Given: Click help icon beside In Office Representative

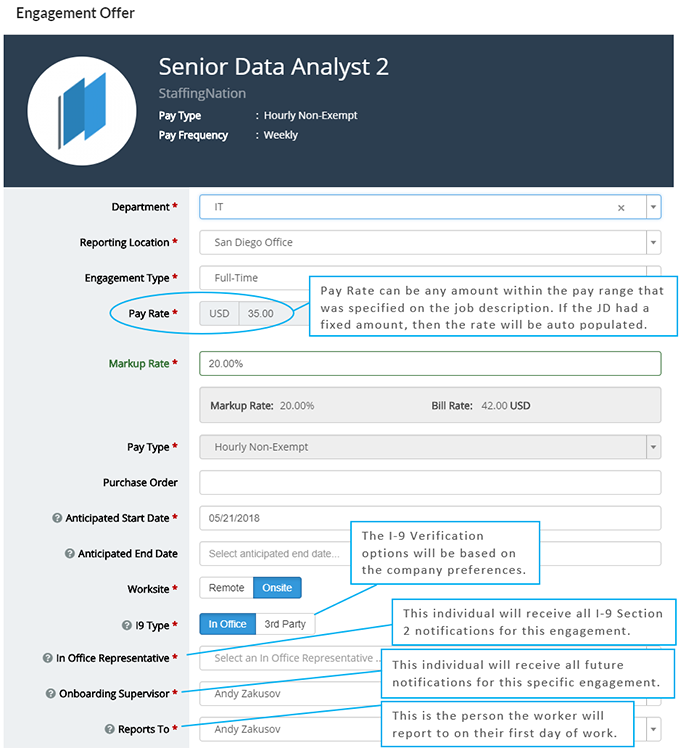Looking at the screenshot, I should coord(48,658).
